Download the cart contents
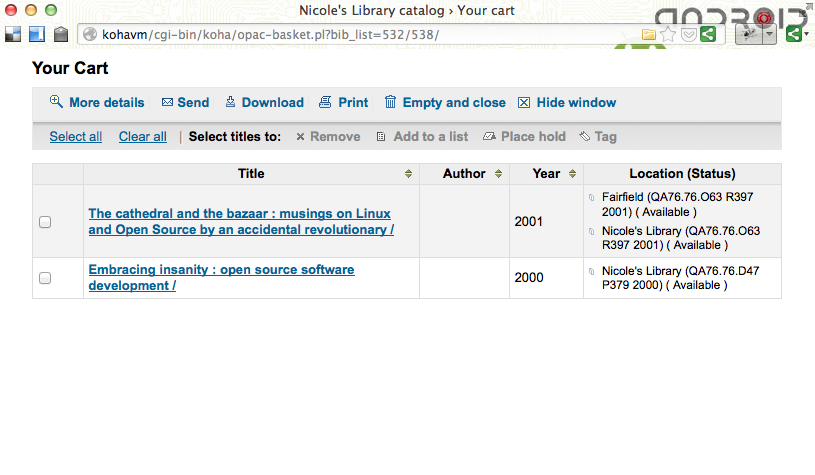The width and height of the screenshot is (815, 475). point(264,103)
